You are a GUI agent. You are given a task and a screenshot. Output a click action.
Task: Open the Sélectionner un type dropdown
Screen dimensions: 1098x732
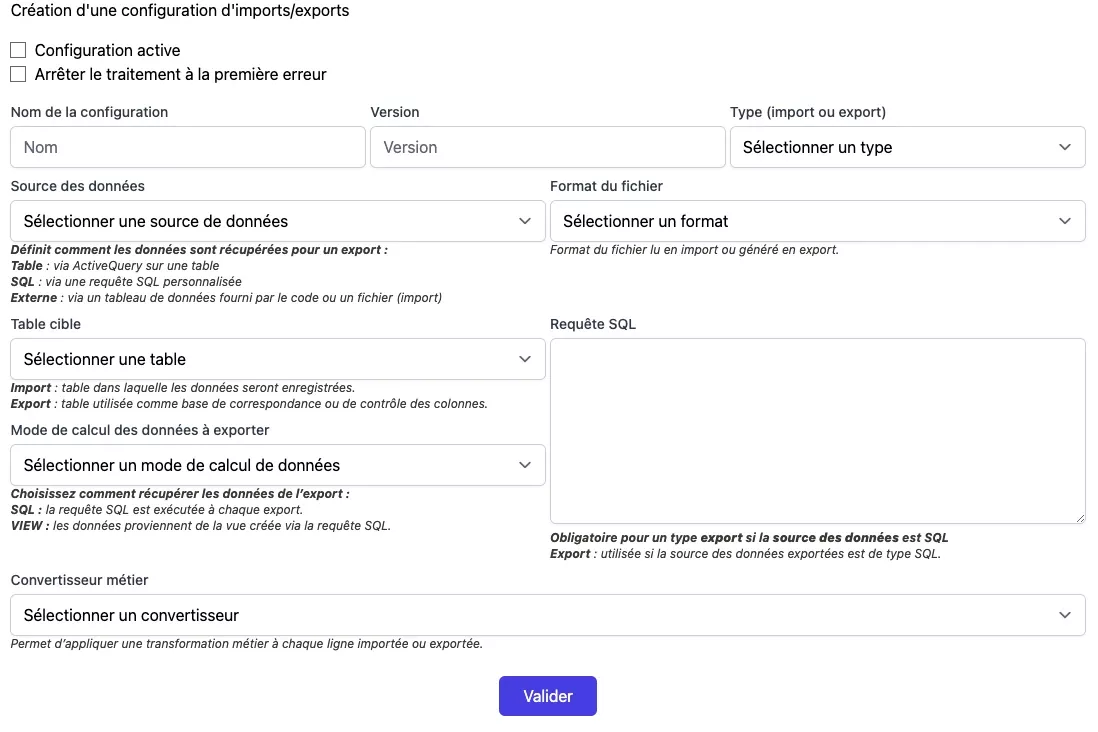(x=907, y=147)
